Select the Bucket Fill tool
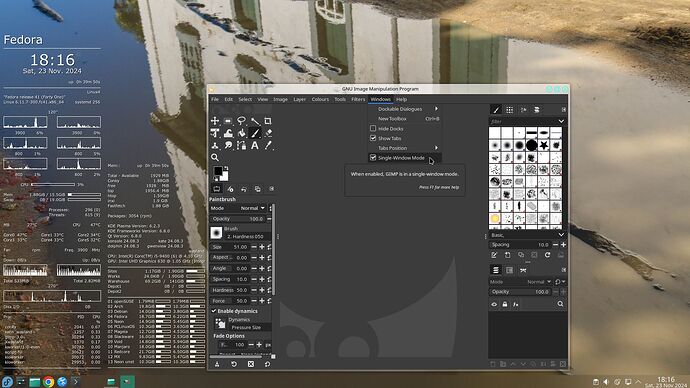Screen dimensions: 690x388 [241, 133]
